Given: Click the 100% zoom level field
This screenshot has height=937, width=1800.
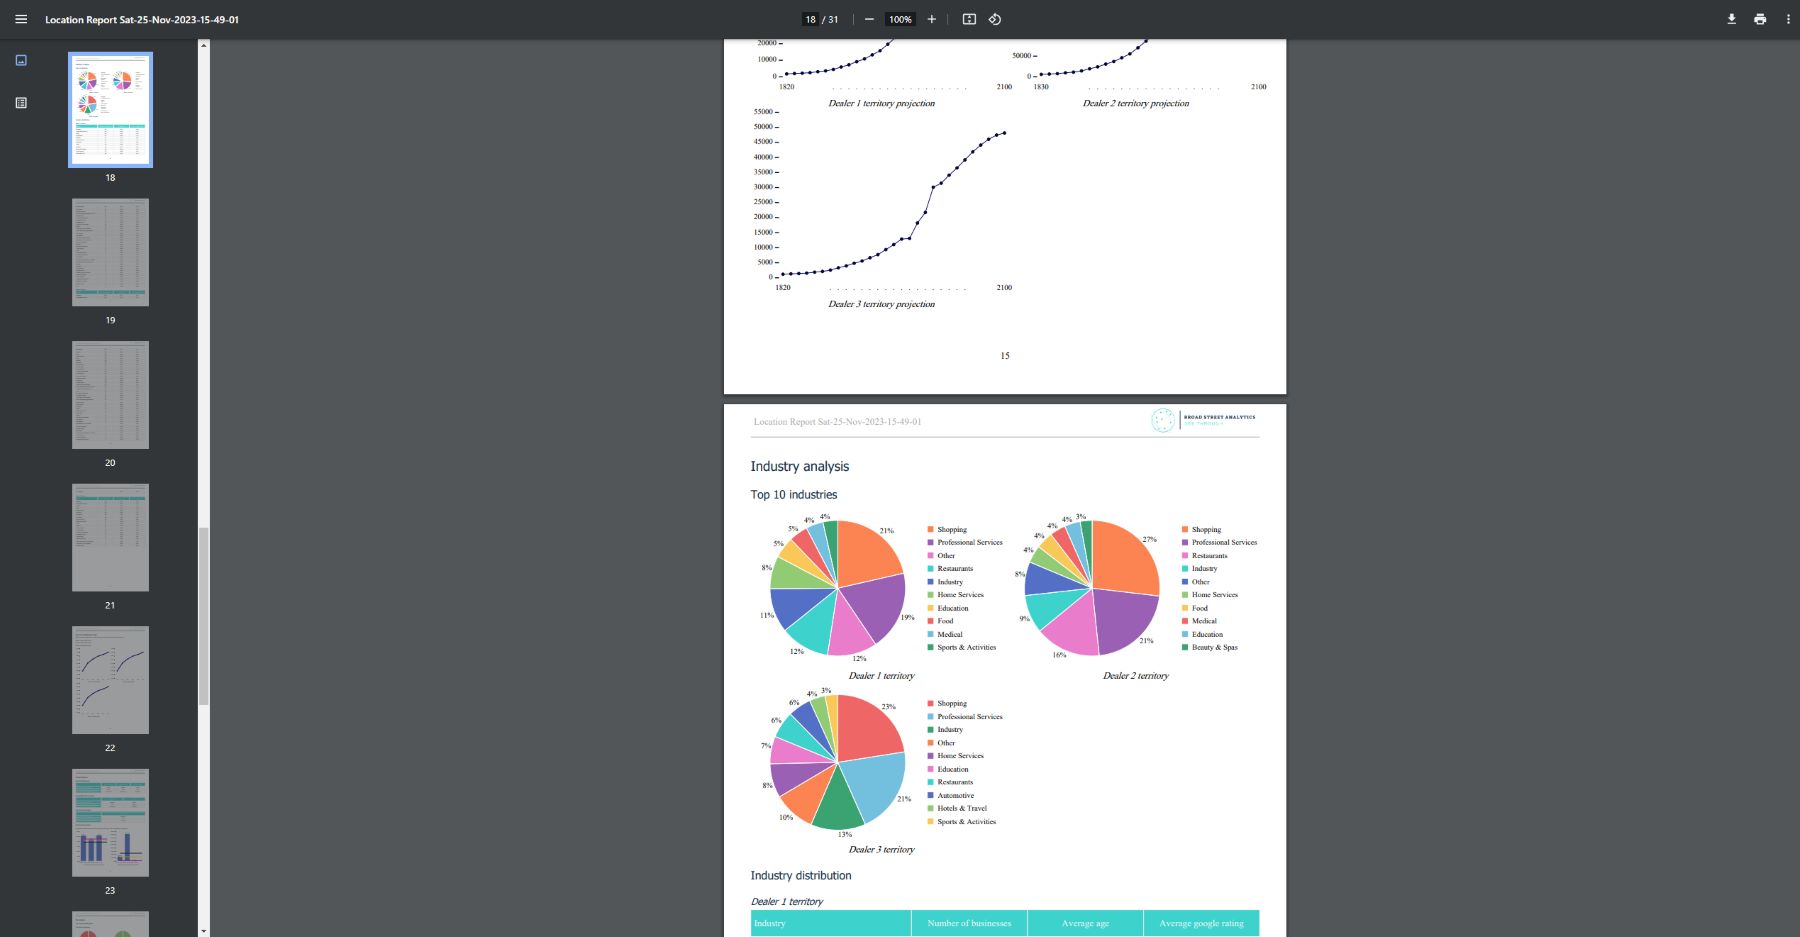Looking at the screenshot, I should 900,19.
